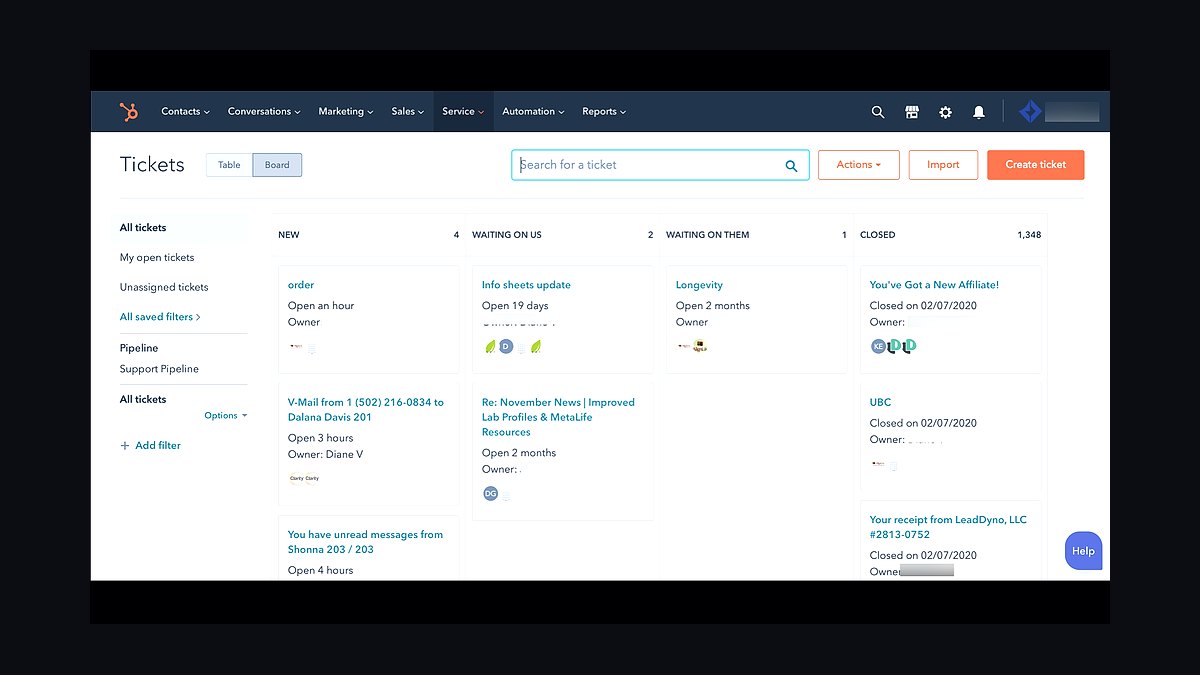This screenshot has height=675, width=1200.
Task: Click the Import button
Action: click(943, 165)
